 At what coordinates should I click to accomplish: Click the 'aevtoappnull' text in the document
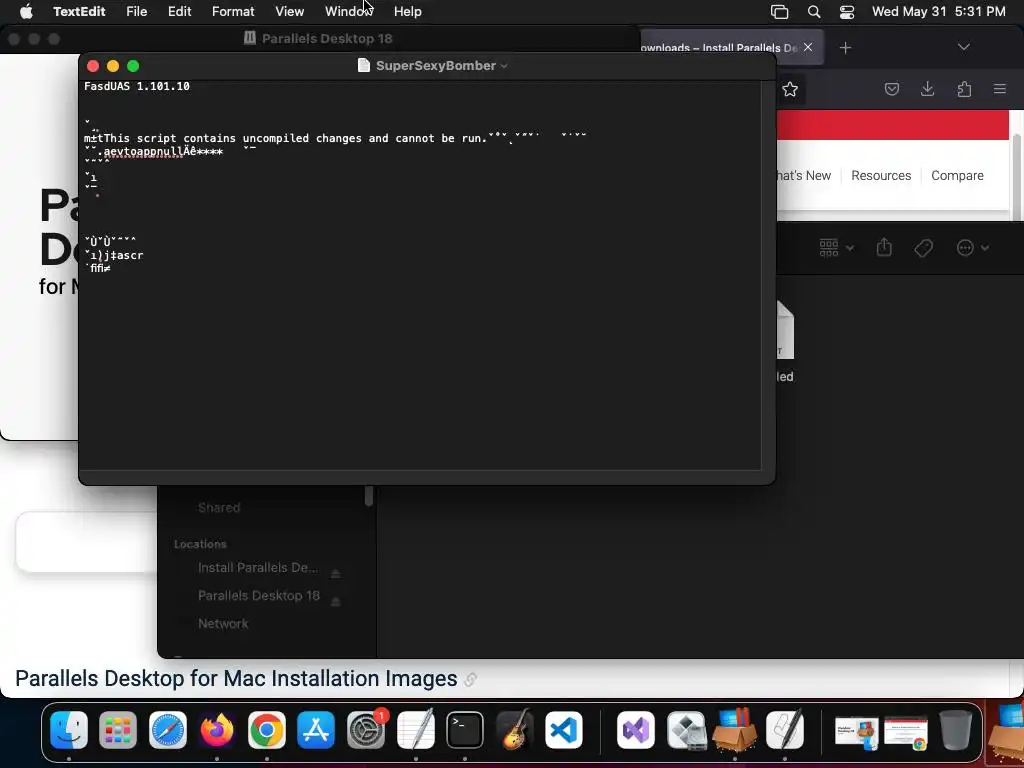(x=144, y=152)
